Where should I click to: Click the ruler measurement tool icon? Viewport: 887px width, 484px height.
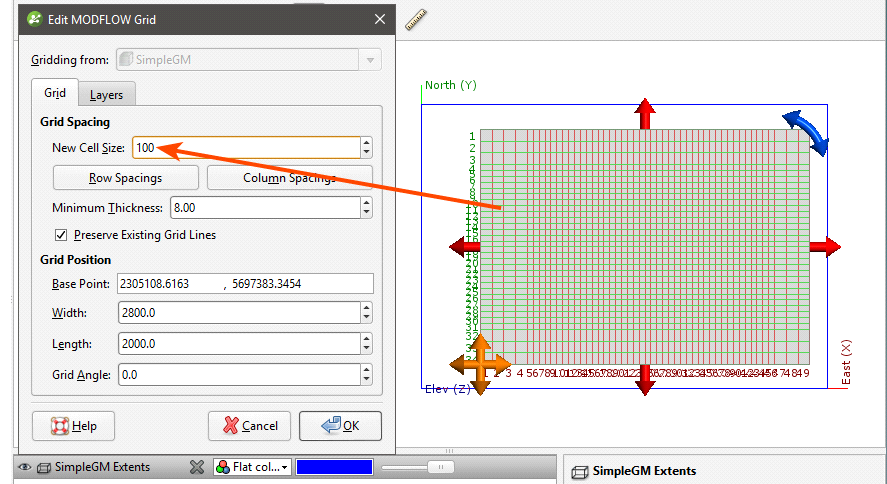(x=416, y=19)
